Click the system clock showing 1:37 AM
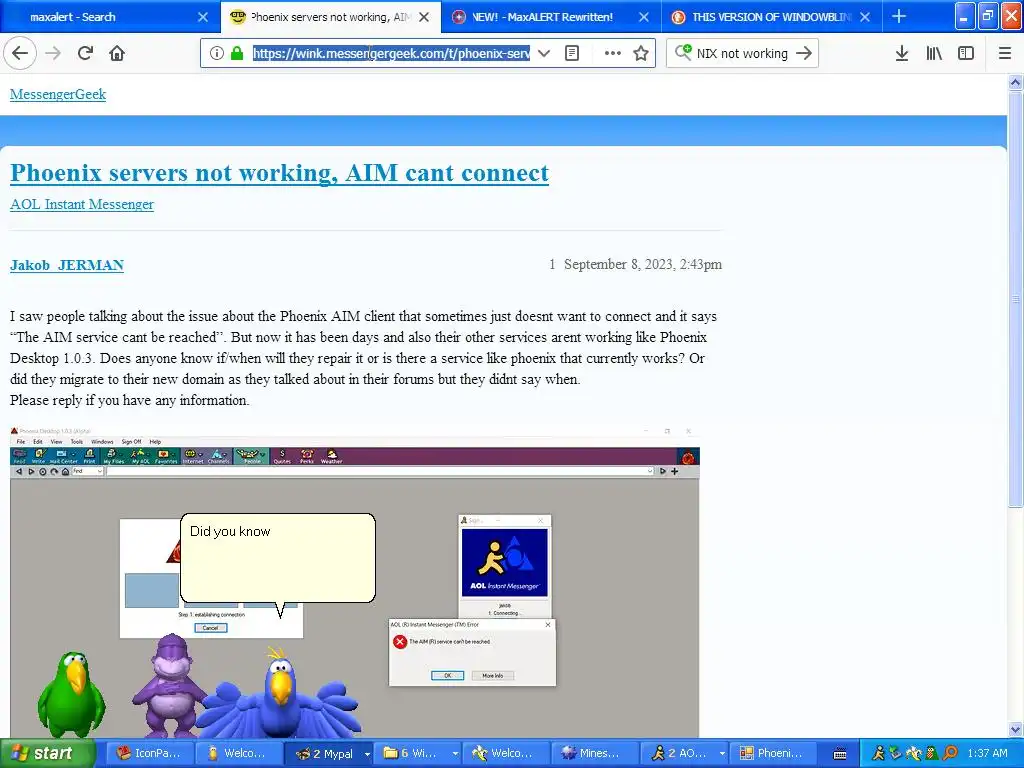The image size is (1024, 768). point(987,753)
